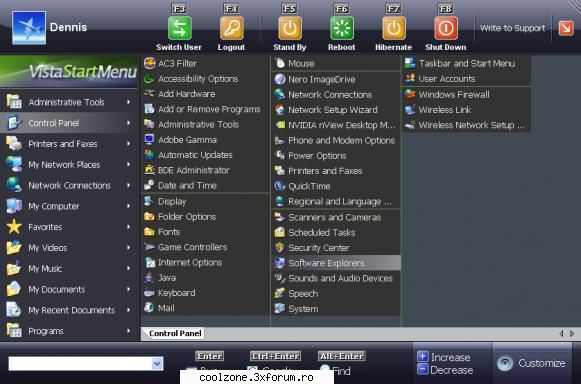The height and width of the screenshot is (384, 581).
Task: Expand Network Connections submenu arrow in sidebar
Action: click(129, 185)
